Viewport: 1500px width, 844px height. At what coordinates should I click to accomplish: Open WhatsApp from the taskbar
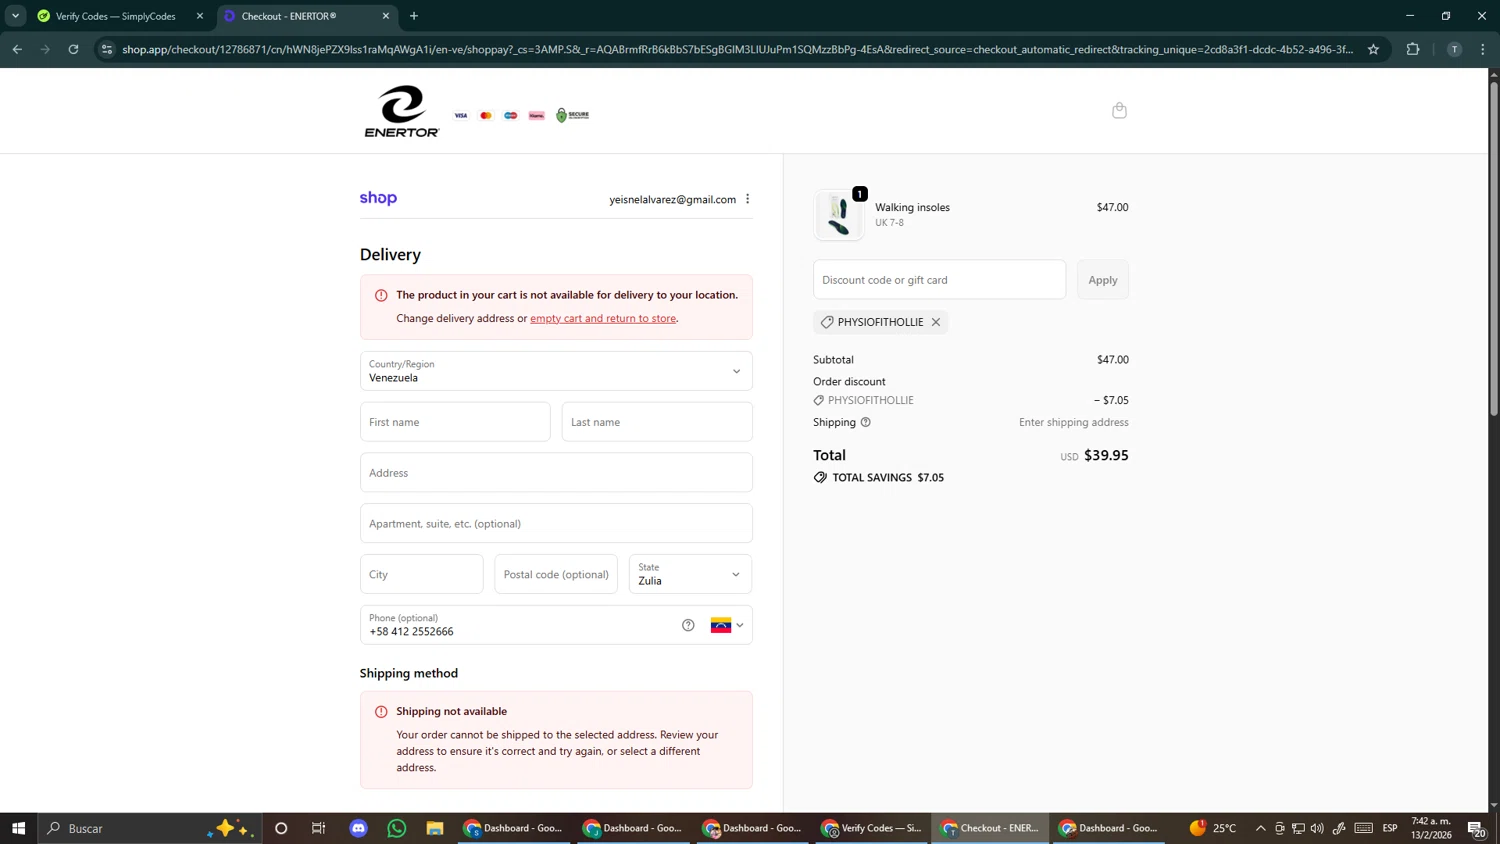397,828
